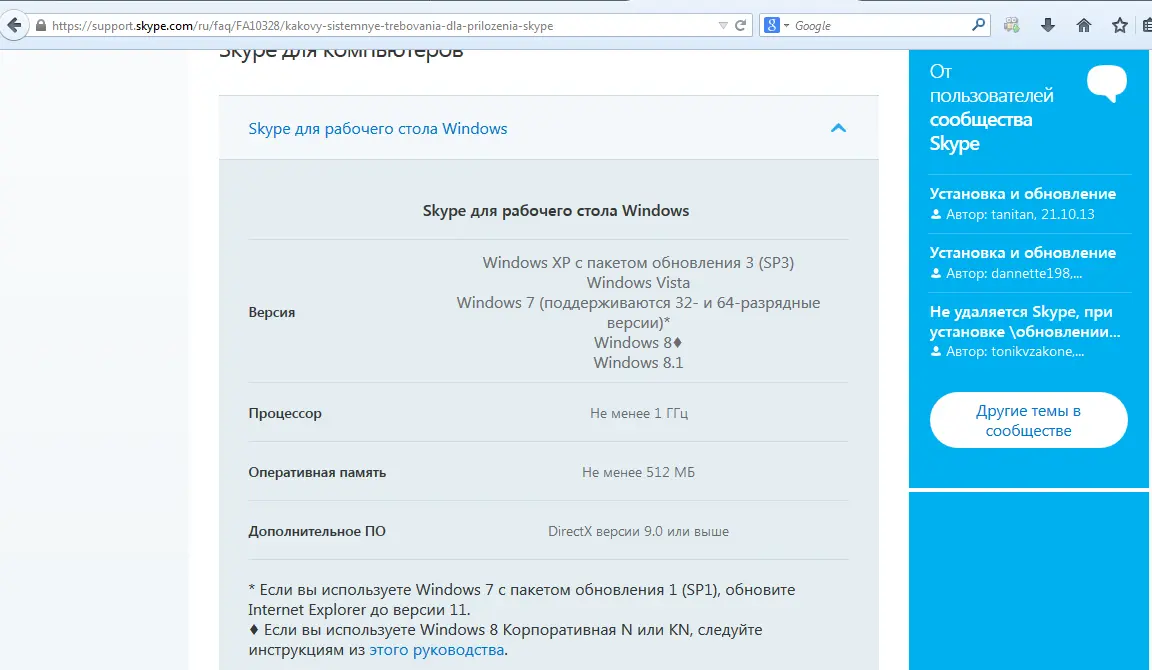Open 'Установка и обновление' topic by dannette198
The image size is (1152, 670).
[1023, 253]
